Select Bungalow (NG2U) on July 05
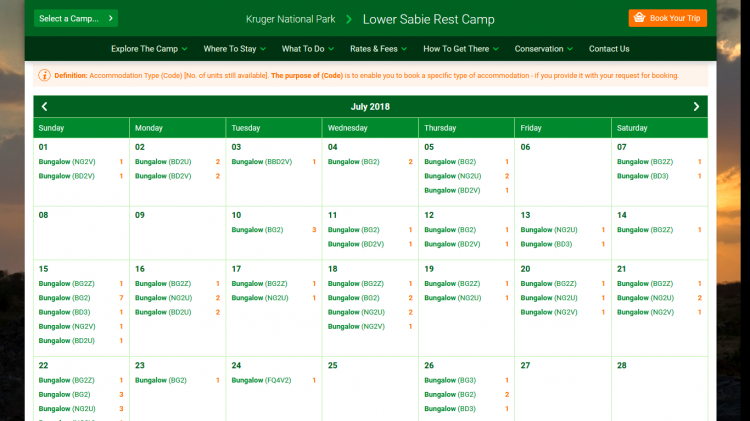This screenshot has width=750, height=421. point(452,176)
